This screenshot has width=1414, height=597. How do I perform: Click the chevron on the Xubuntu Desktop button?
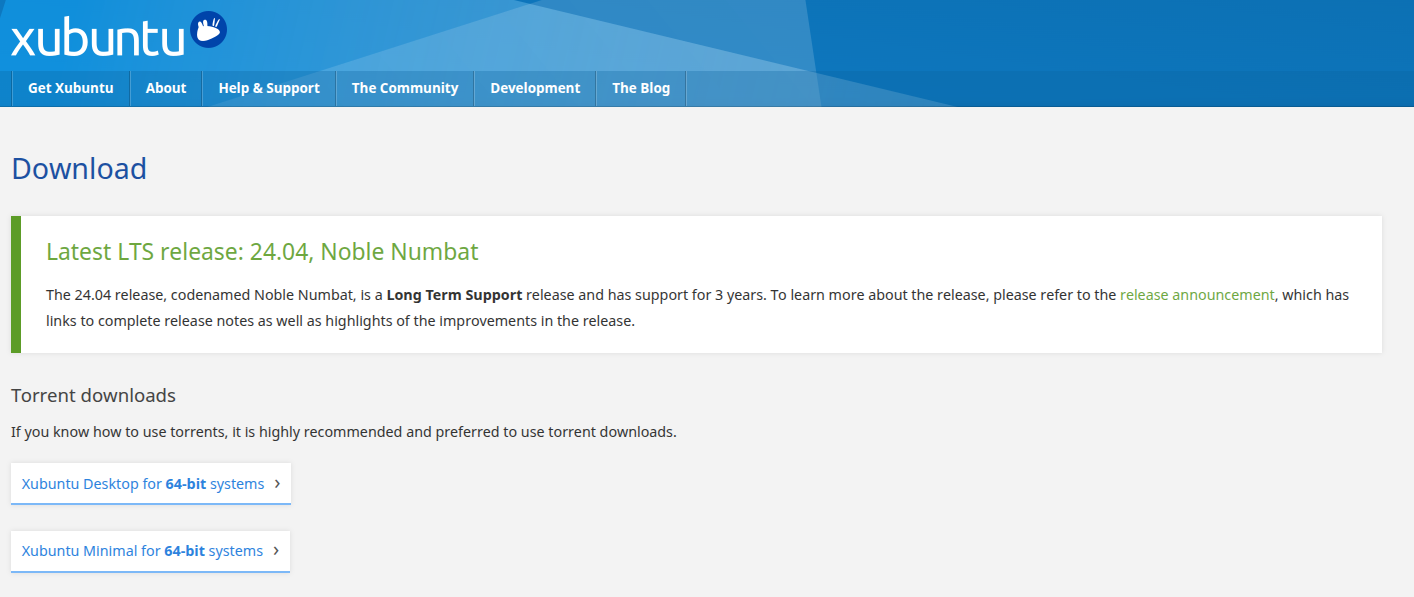pos(277,484)
